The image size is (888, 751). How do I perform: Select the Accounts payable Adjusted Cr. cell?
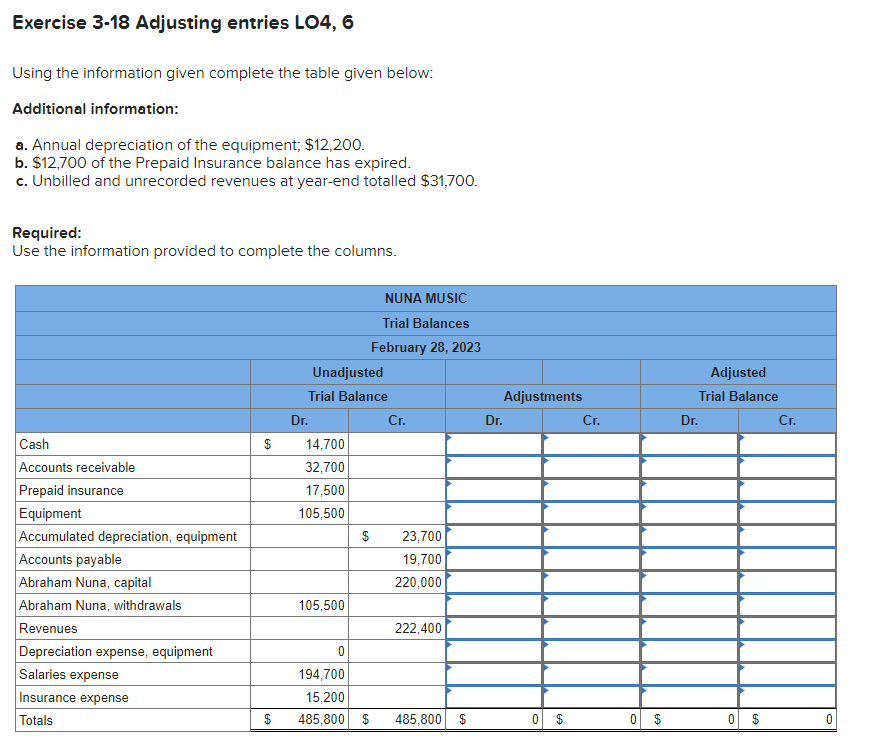point(787,559)
